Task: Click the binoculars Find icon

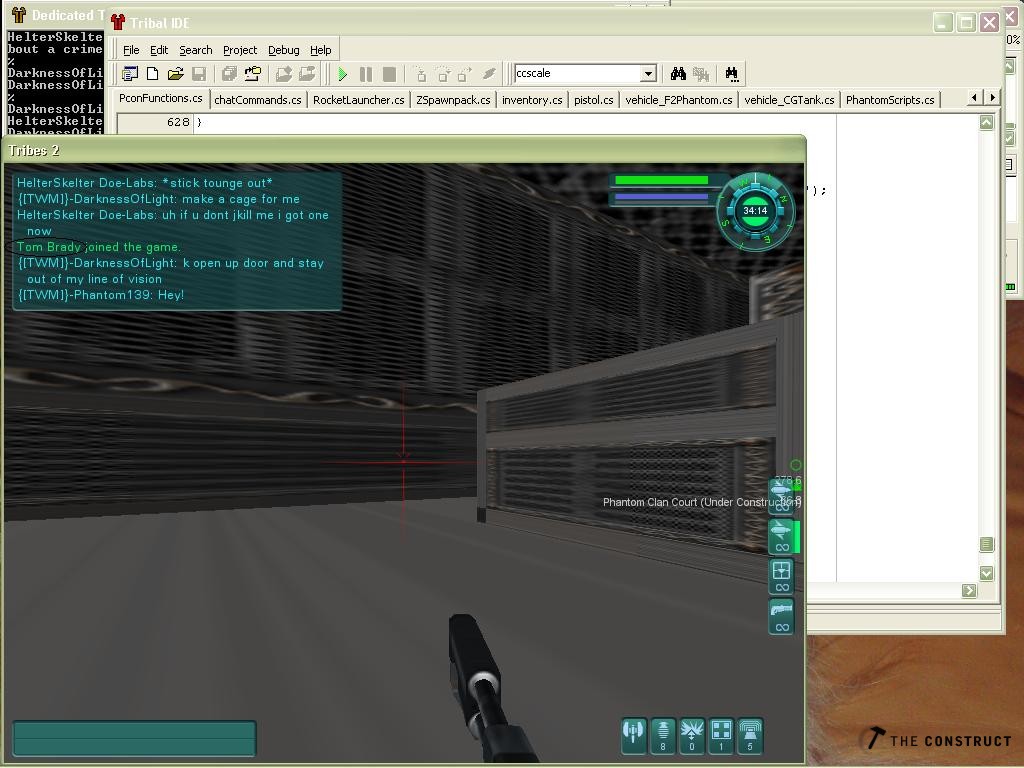Action: pos(678,74)
